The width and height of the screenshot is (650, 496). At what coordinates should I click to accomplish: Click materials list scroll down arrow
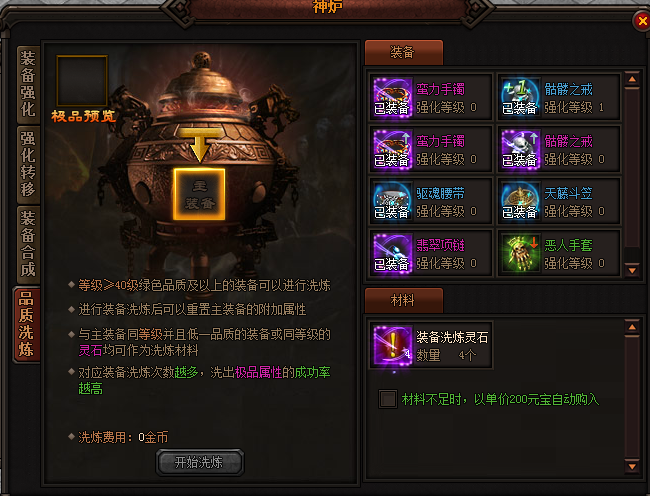(632, 467)
